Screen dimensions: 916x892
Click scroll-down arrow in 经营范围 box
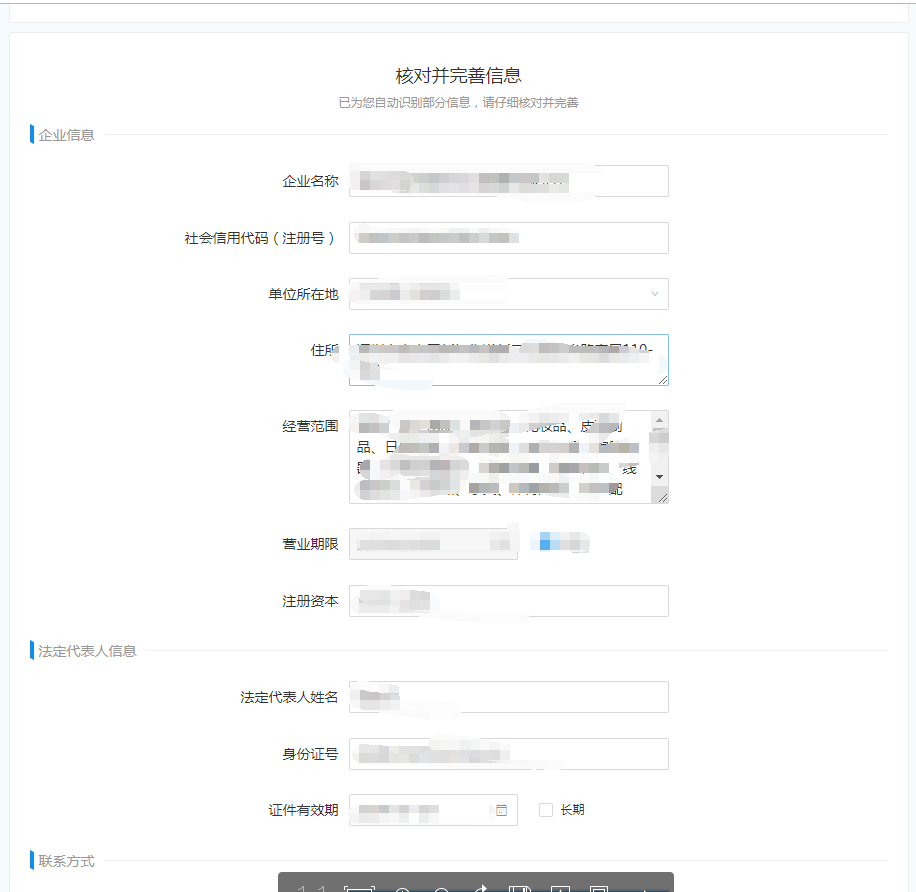click(x=659, y=477)
